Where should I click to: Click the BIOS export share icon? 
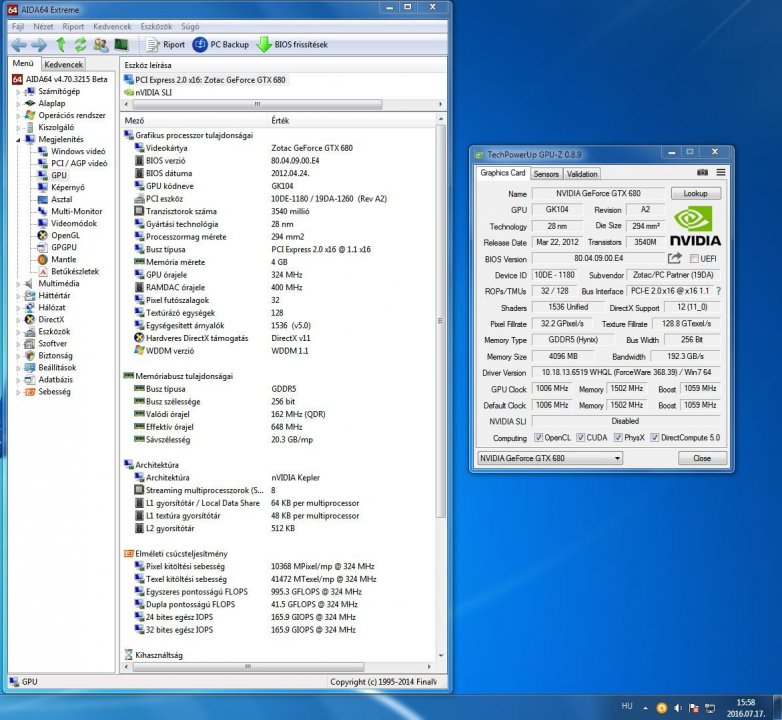pyautogui.click(x=675, y=258)
